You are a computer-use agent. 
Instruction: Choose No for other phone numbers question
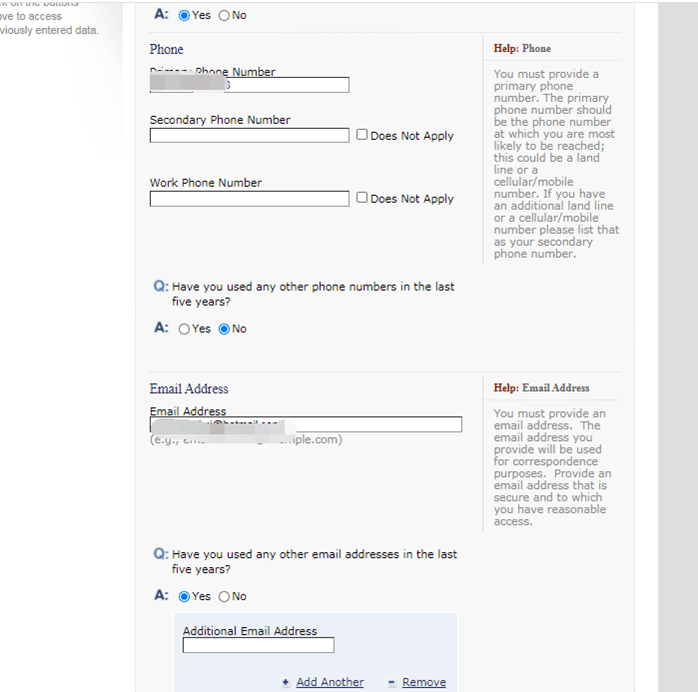[224, 329]
